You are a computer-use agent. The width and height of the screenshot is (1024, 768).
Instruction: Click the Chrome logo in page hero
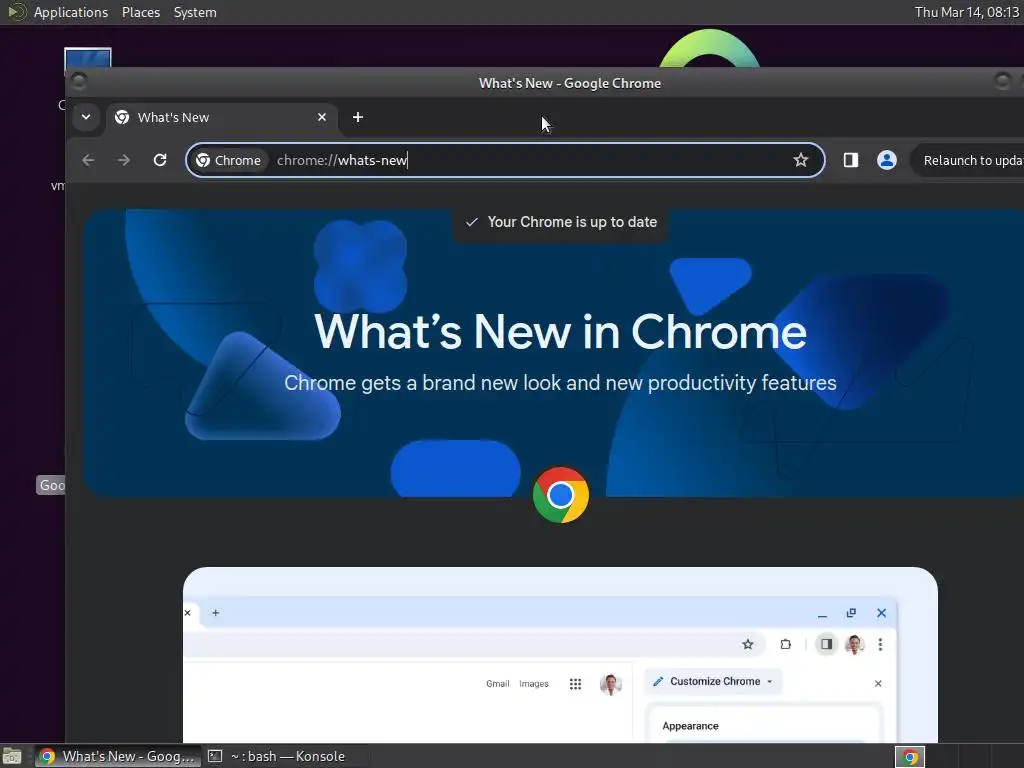560,494
